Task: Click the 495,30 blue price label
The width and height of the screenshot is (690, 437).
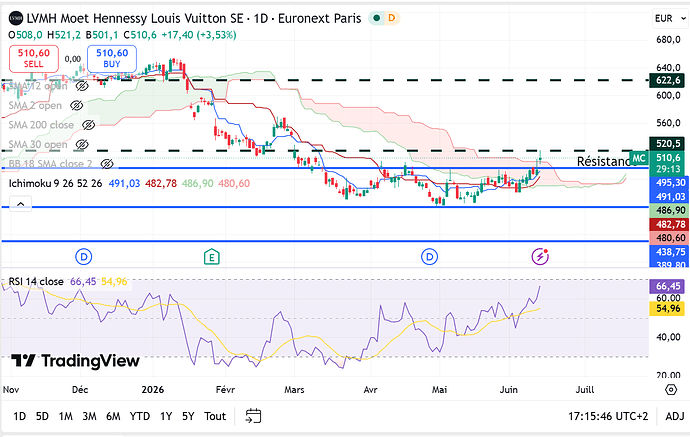Action: 670,183
